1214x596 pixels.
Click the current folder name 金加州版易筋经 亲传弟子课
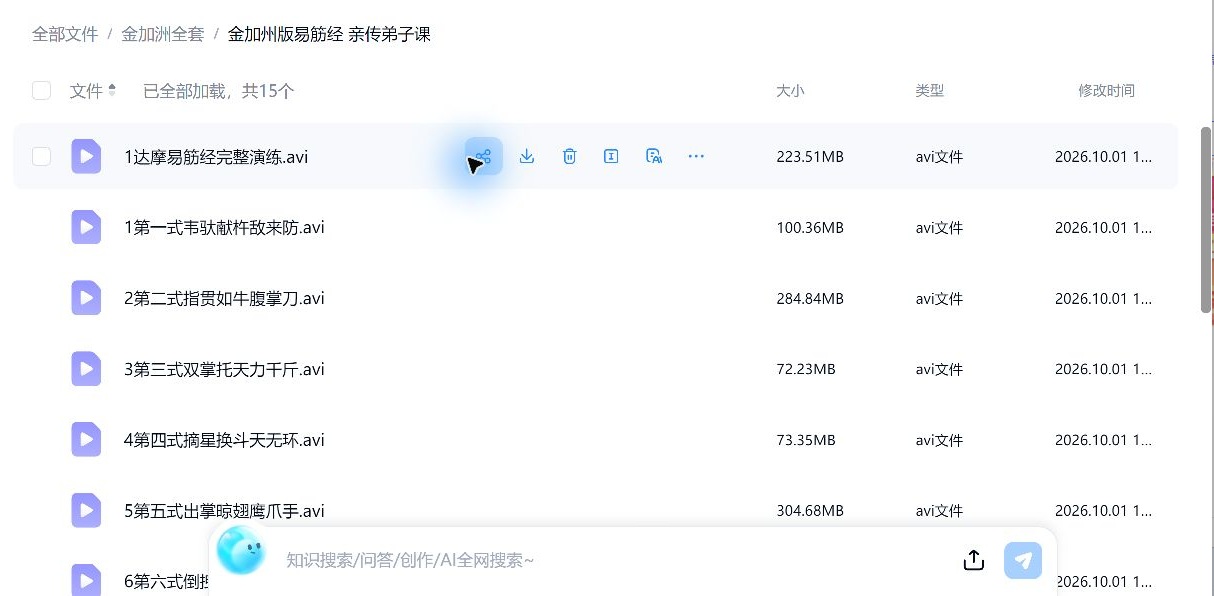329,34
